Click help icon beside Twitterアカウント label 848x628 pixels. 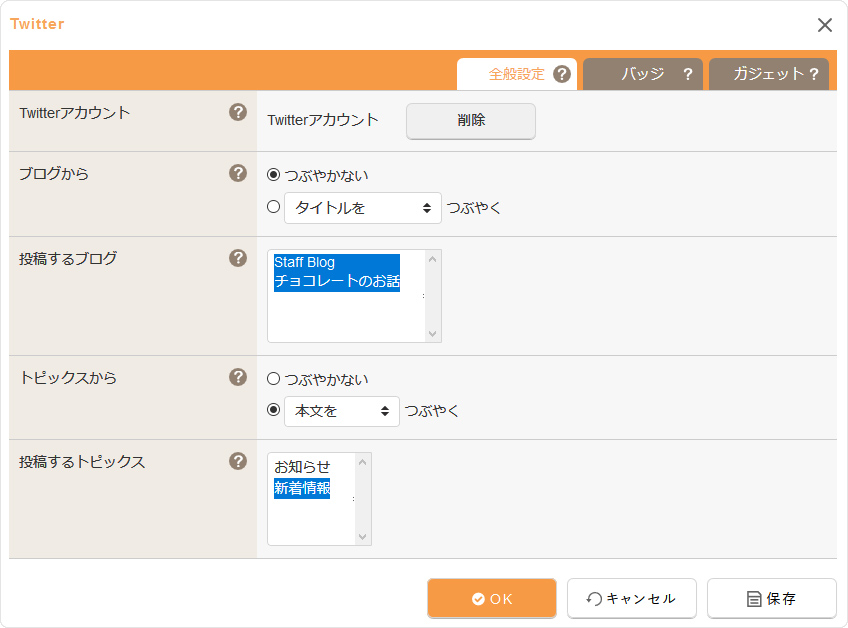pos(238,113)
